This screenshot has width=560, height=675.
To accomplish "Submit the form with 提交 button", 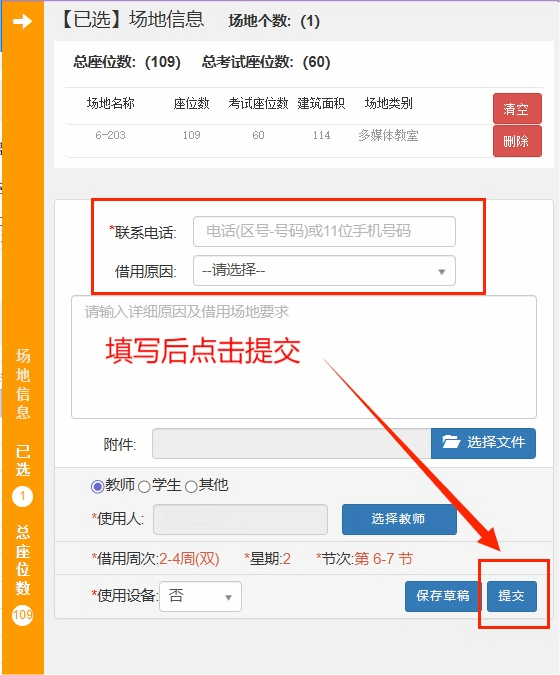I will click(512, 596).
